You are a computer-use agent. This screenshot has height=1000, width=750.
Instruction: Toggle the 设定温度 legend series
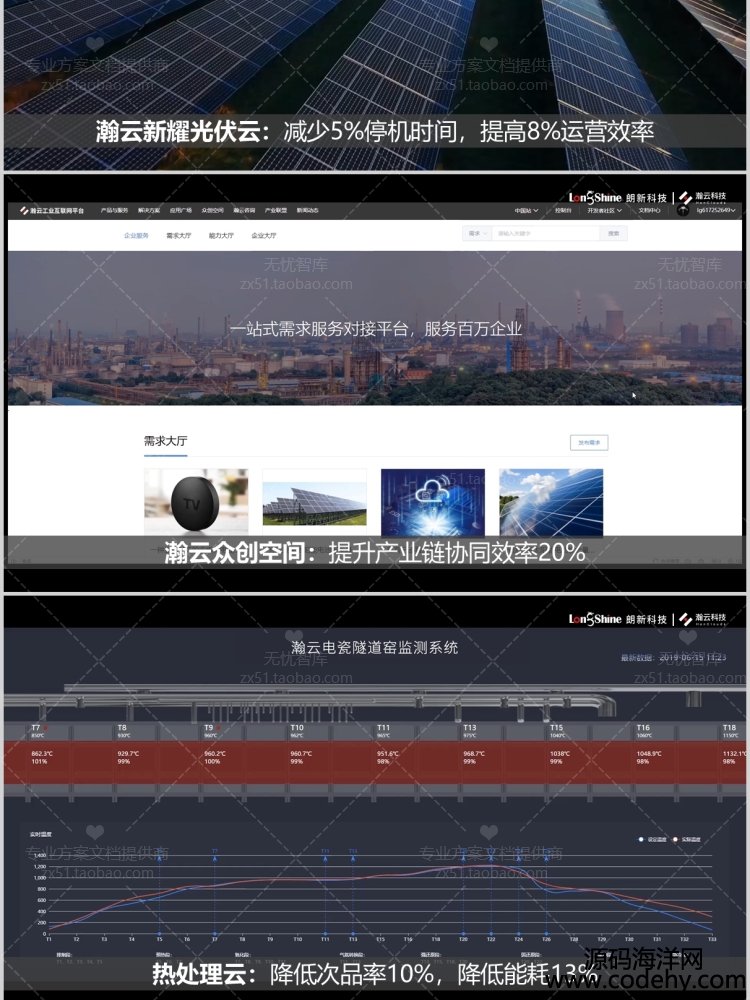[652, 839]
